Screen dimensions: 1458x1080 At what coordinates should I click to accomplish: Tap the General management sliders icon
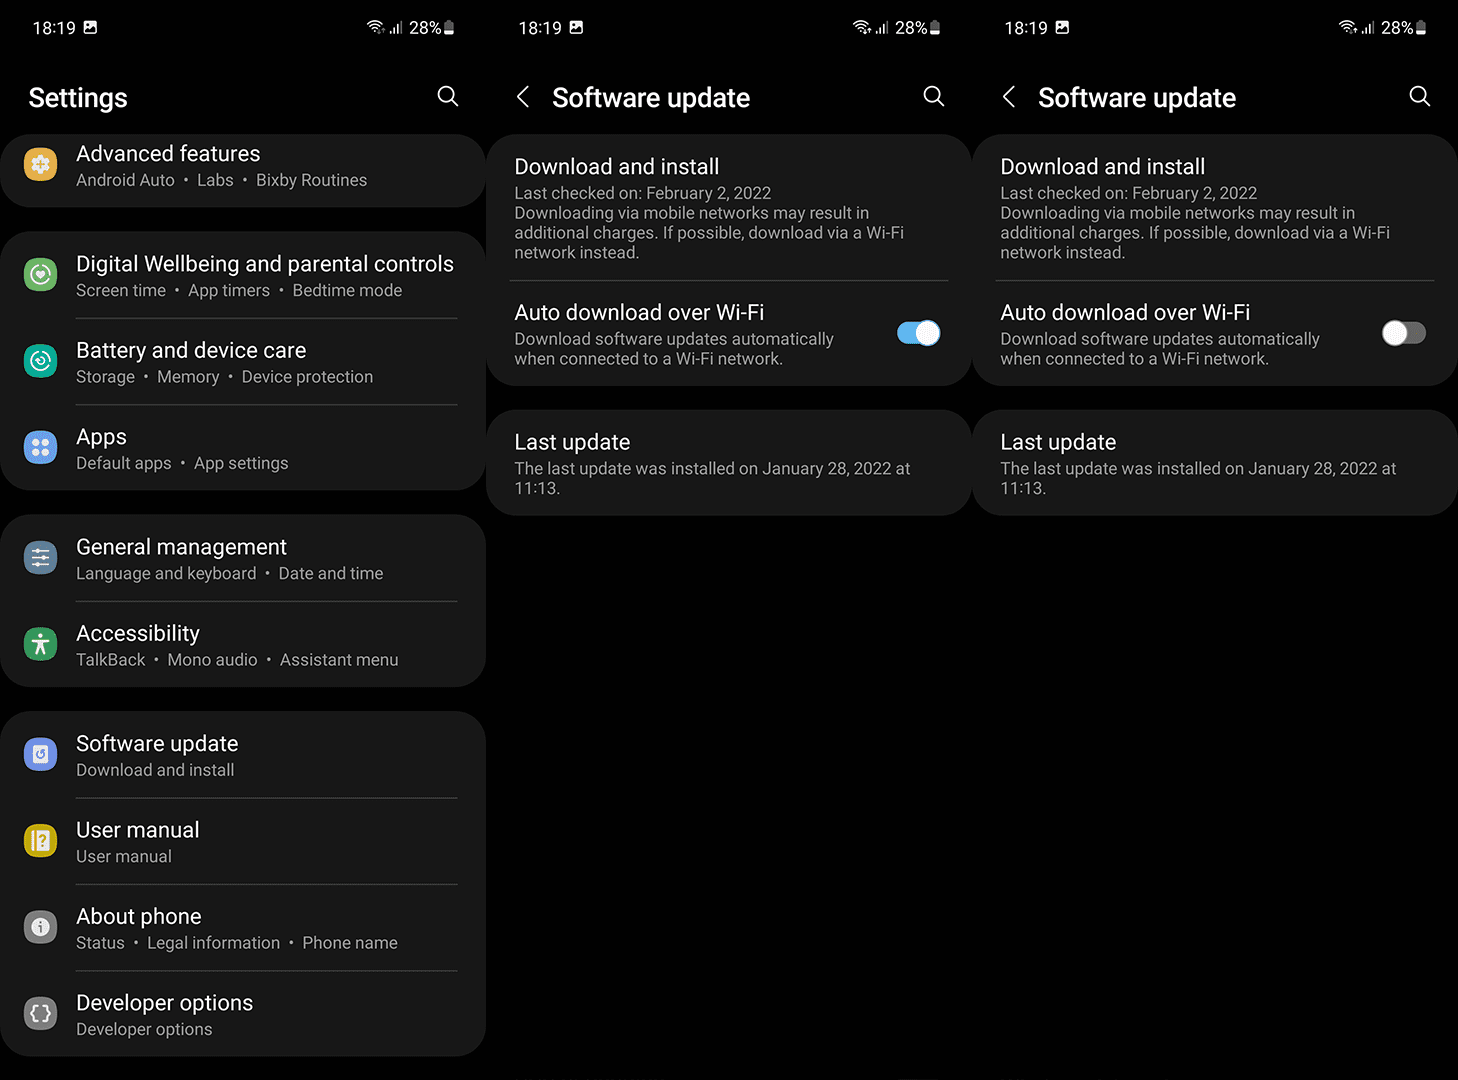point(41,558)
